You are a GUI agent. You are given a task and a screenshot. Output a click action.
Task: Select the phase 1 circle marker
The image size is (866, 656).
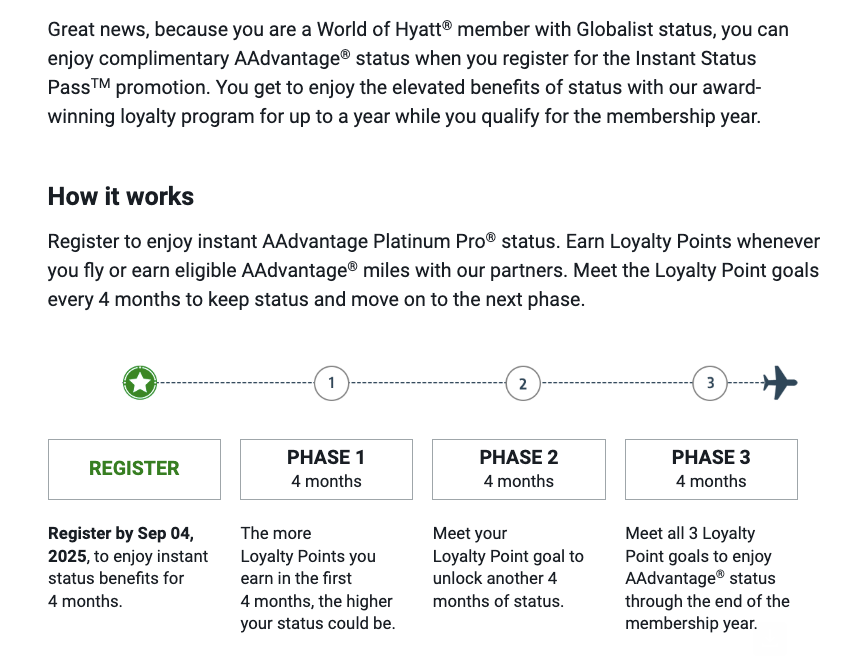click(x=331, y=383)
